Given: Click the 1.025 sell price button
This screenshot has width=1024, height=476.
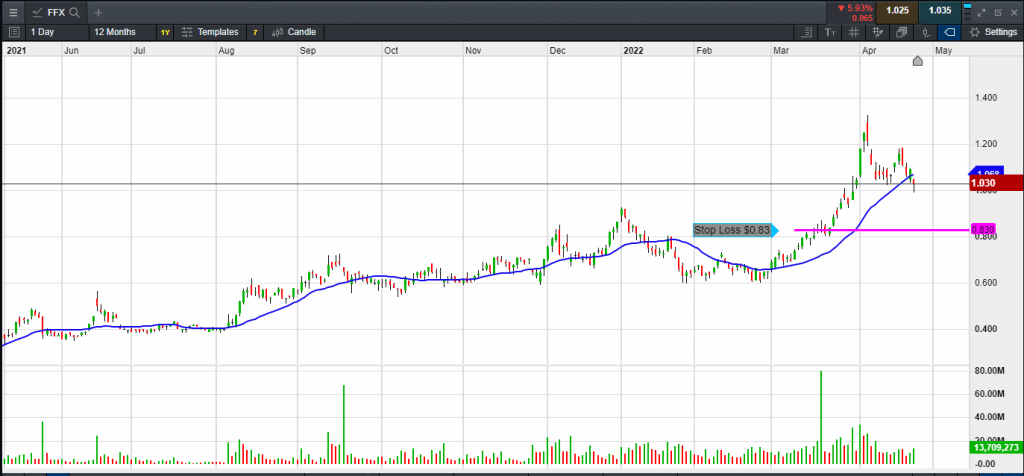Looking at the screenshot, I should click(897, 11).
